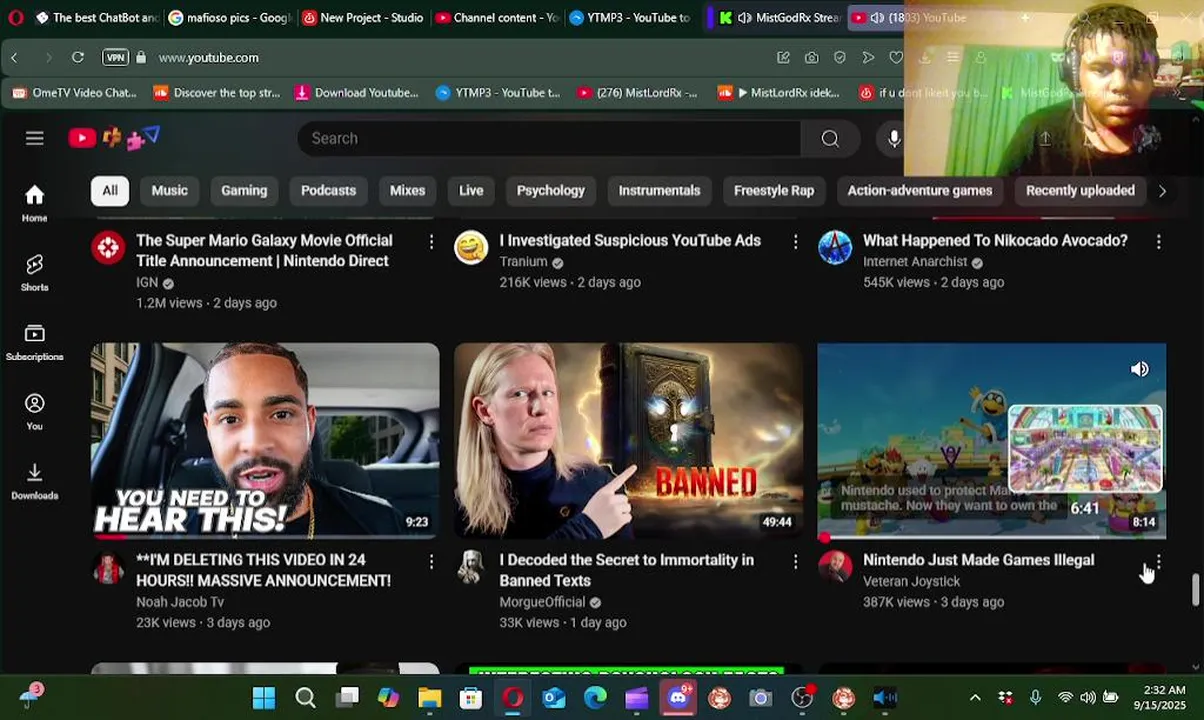Screen dimensions: 1204x720
Task: Open options for Nikocado Avocado video
Action: pos(1158,242)
